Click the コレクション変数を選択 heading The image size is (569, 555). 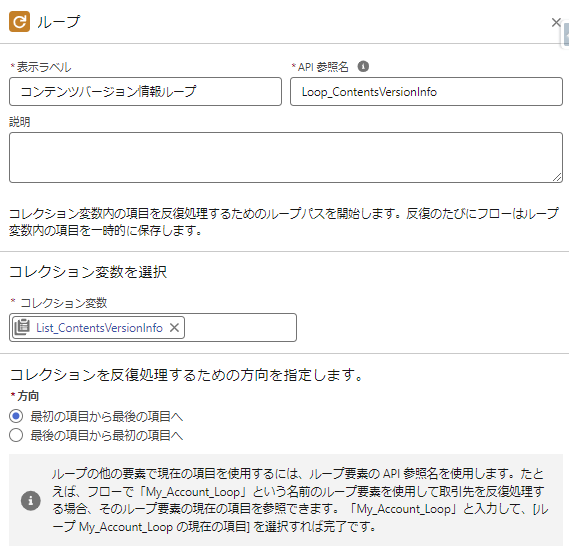click(88, 272)
